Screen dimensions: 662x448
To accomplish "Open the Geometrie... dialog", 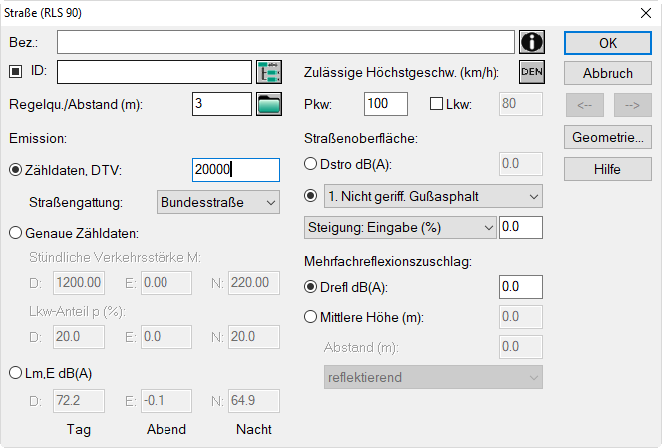I will point(608,137).
